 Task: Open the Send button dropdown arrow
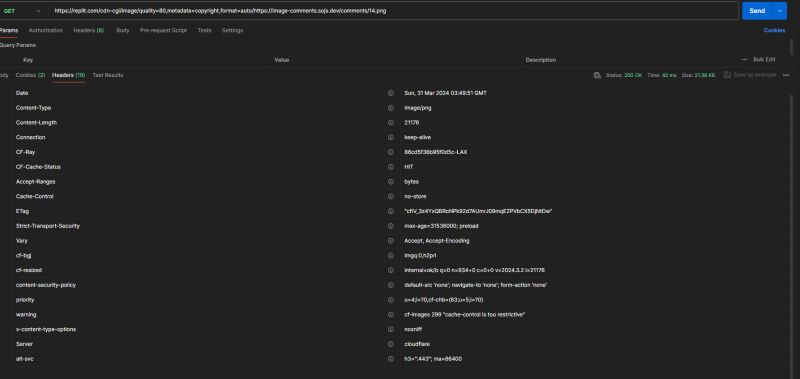pyautogui.click(x=780, y=11)
